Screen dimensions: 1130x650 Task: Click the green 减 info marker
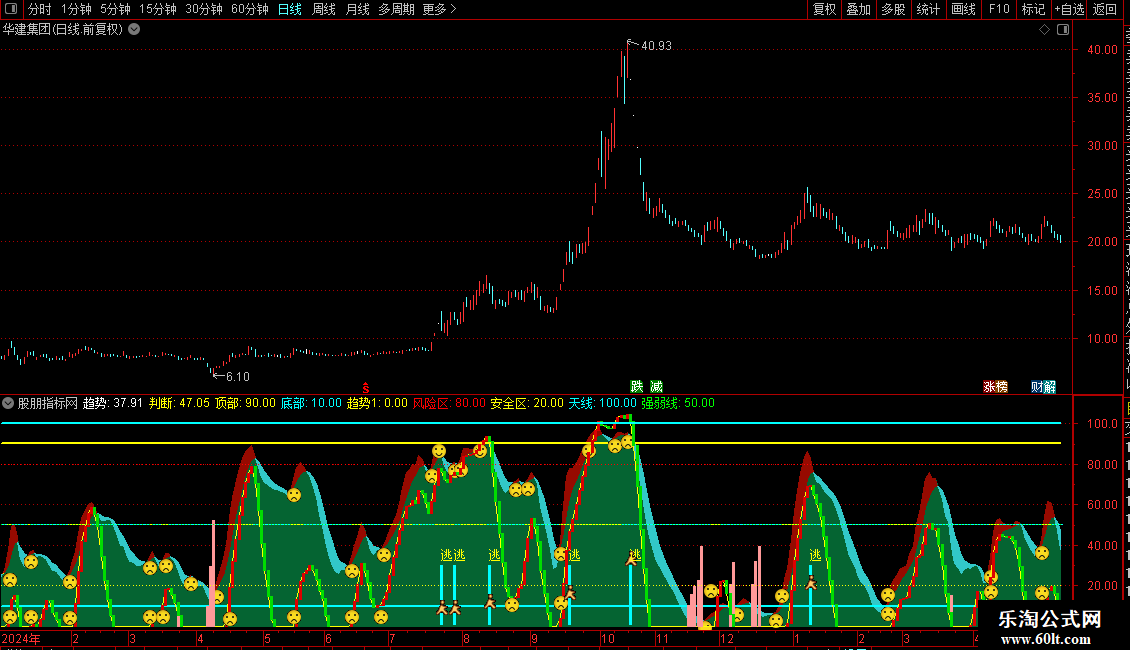[x=656, y=387]
